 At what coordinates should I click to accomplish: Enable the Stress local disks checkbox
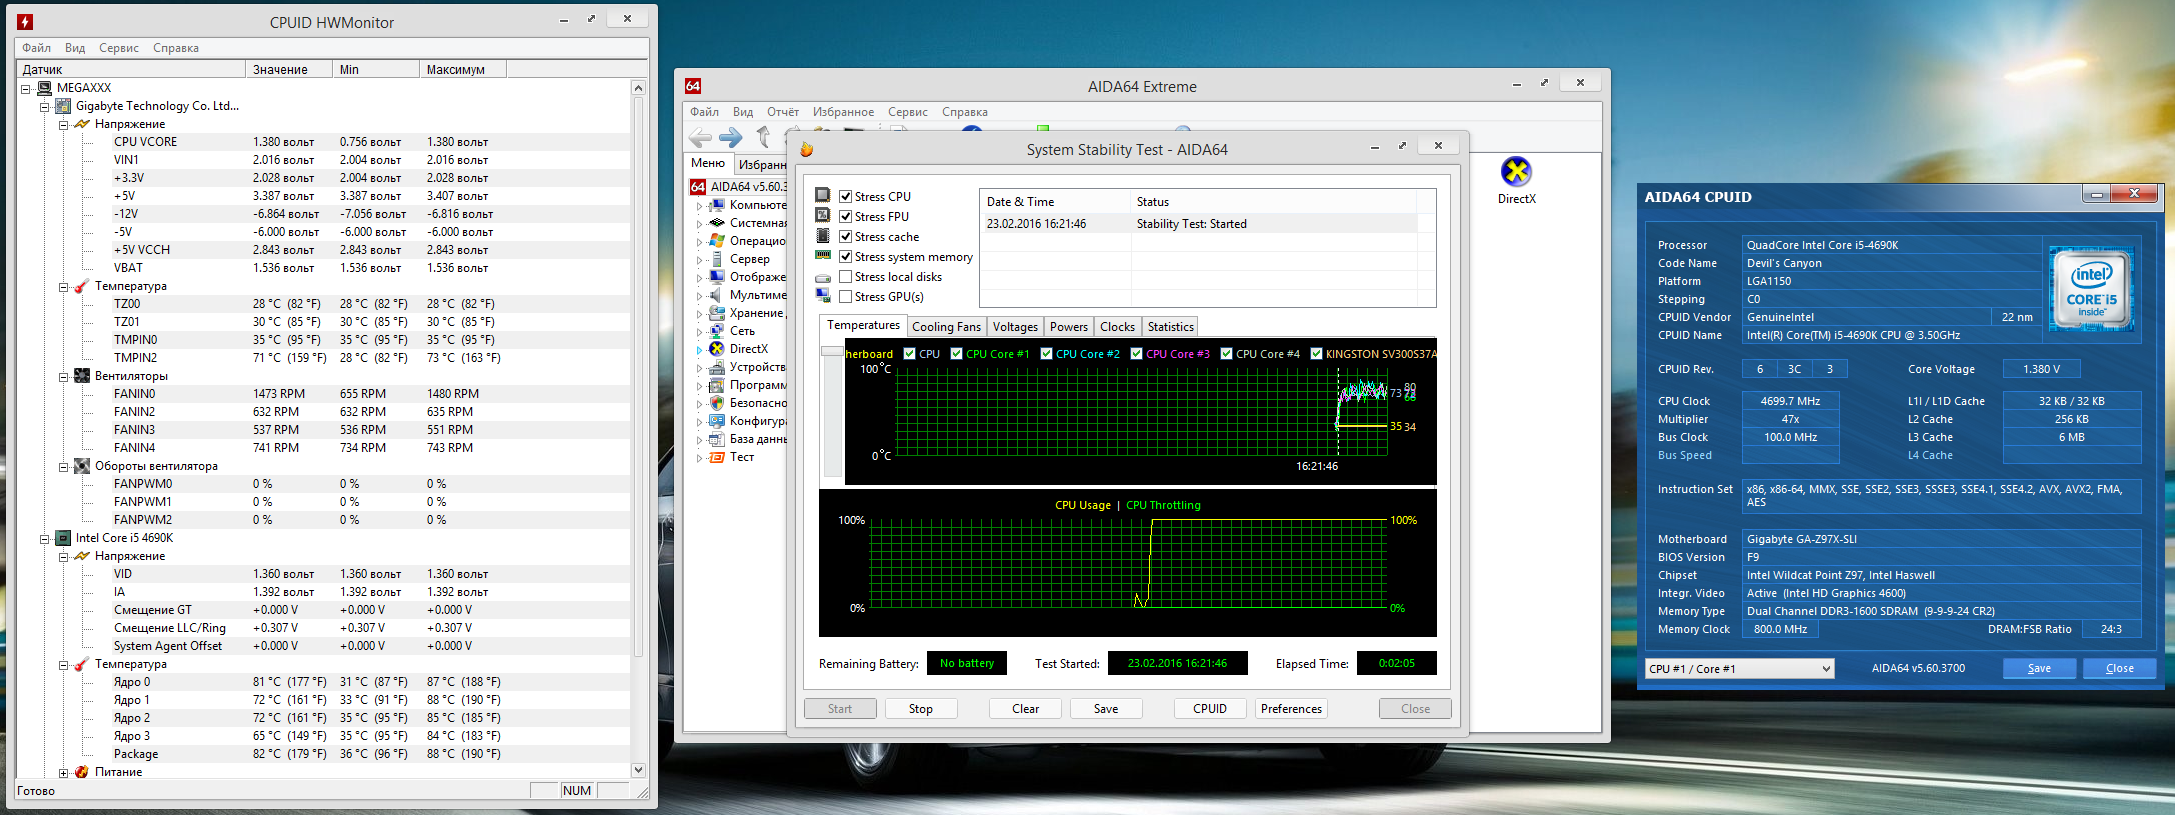[x=846, y=277]
